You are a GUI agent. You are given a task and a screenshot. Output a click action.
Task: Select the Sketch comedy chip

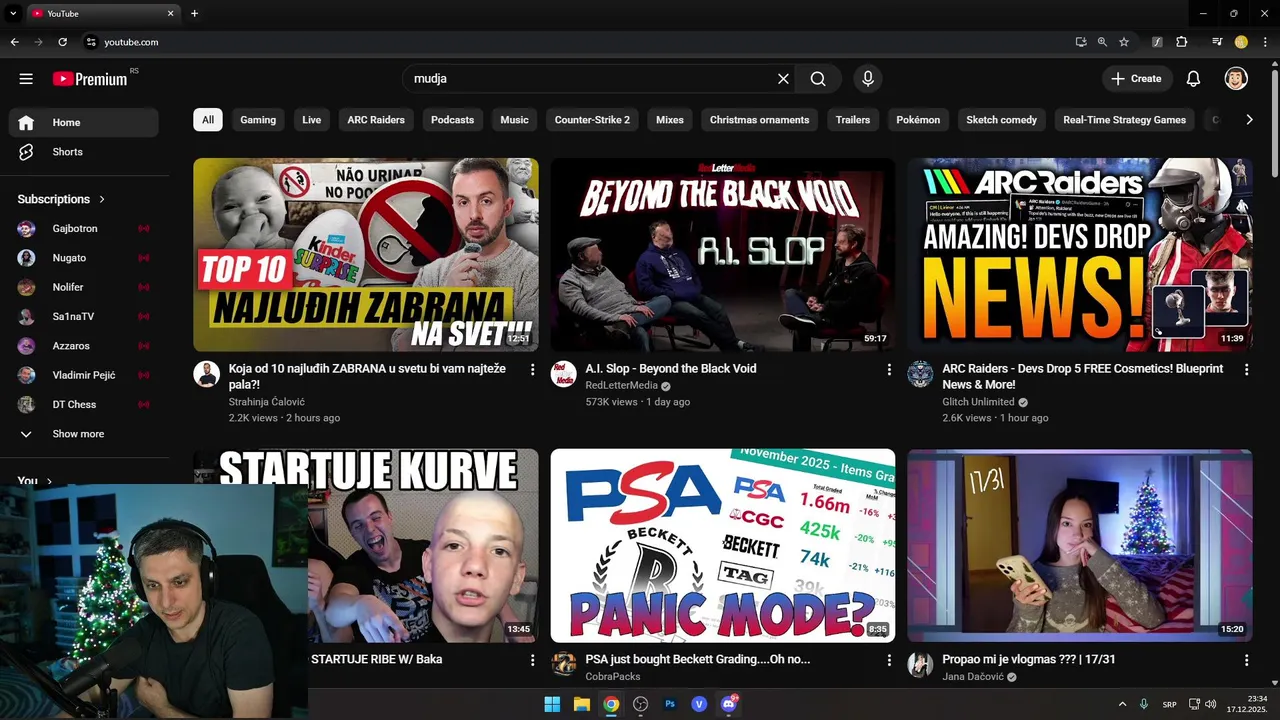point(1001,120)
